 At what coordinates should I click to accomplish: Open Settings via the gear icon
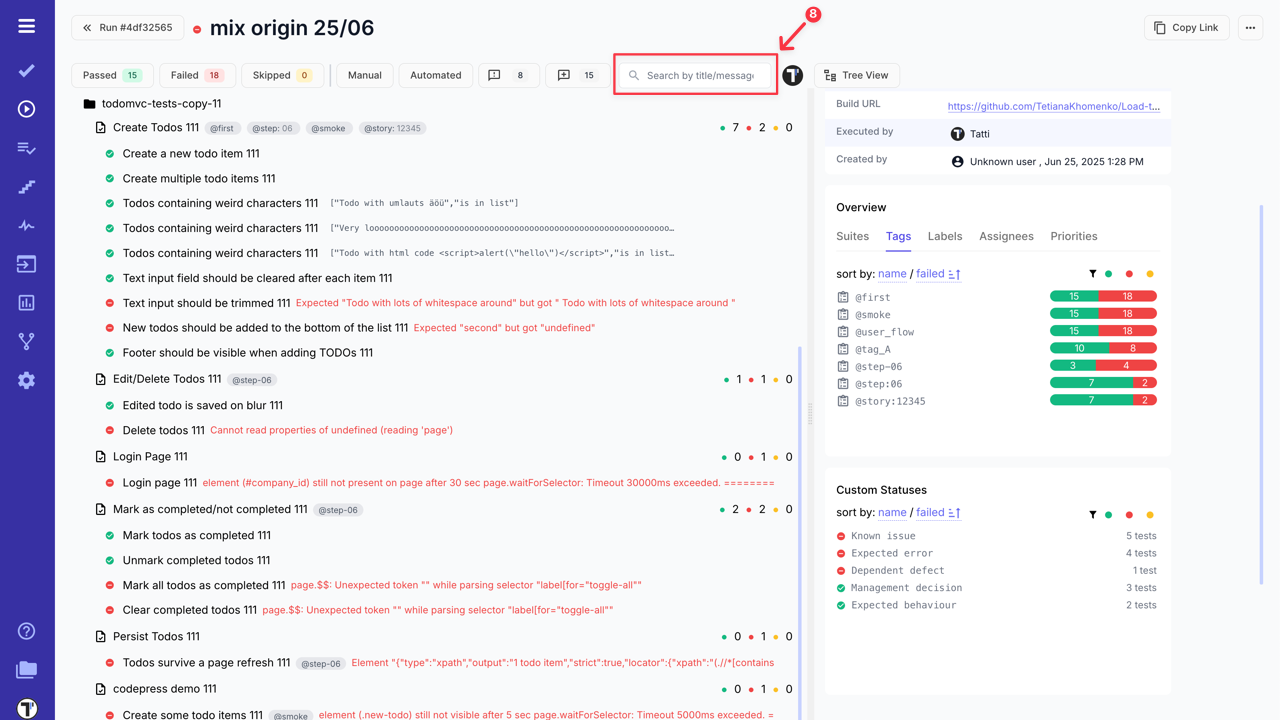click(26, 379)
